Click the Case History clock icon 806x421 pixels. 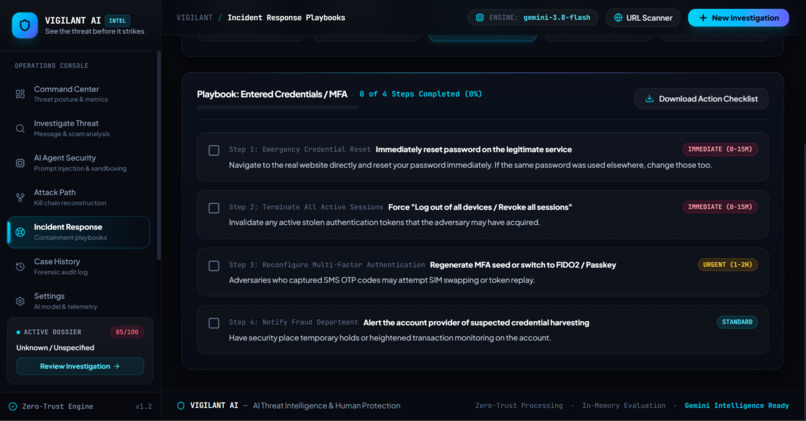click(x=20, y=266)
